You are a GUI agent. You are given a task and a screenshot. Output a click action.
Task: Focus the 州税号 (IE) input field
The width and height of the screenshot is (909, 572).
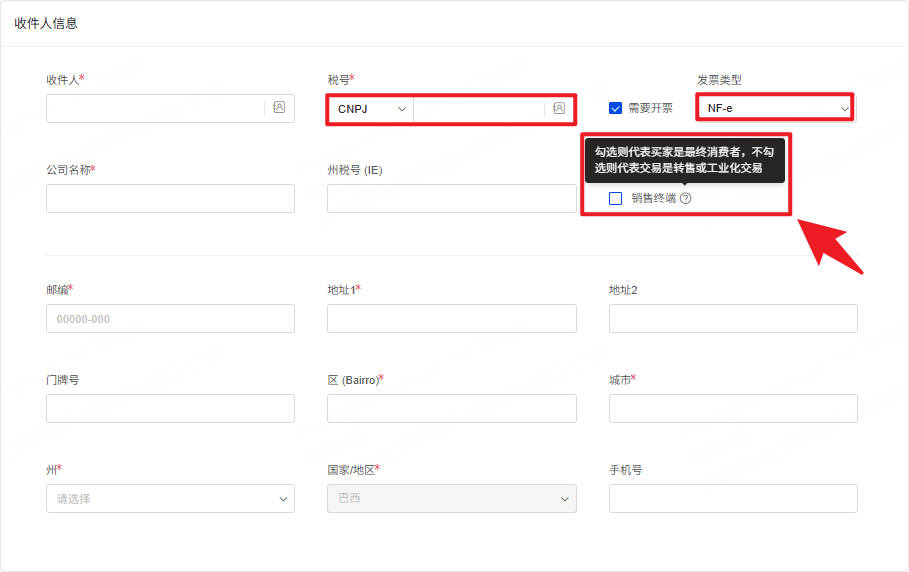pos(452,198)
